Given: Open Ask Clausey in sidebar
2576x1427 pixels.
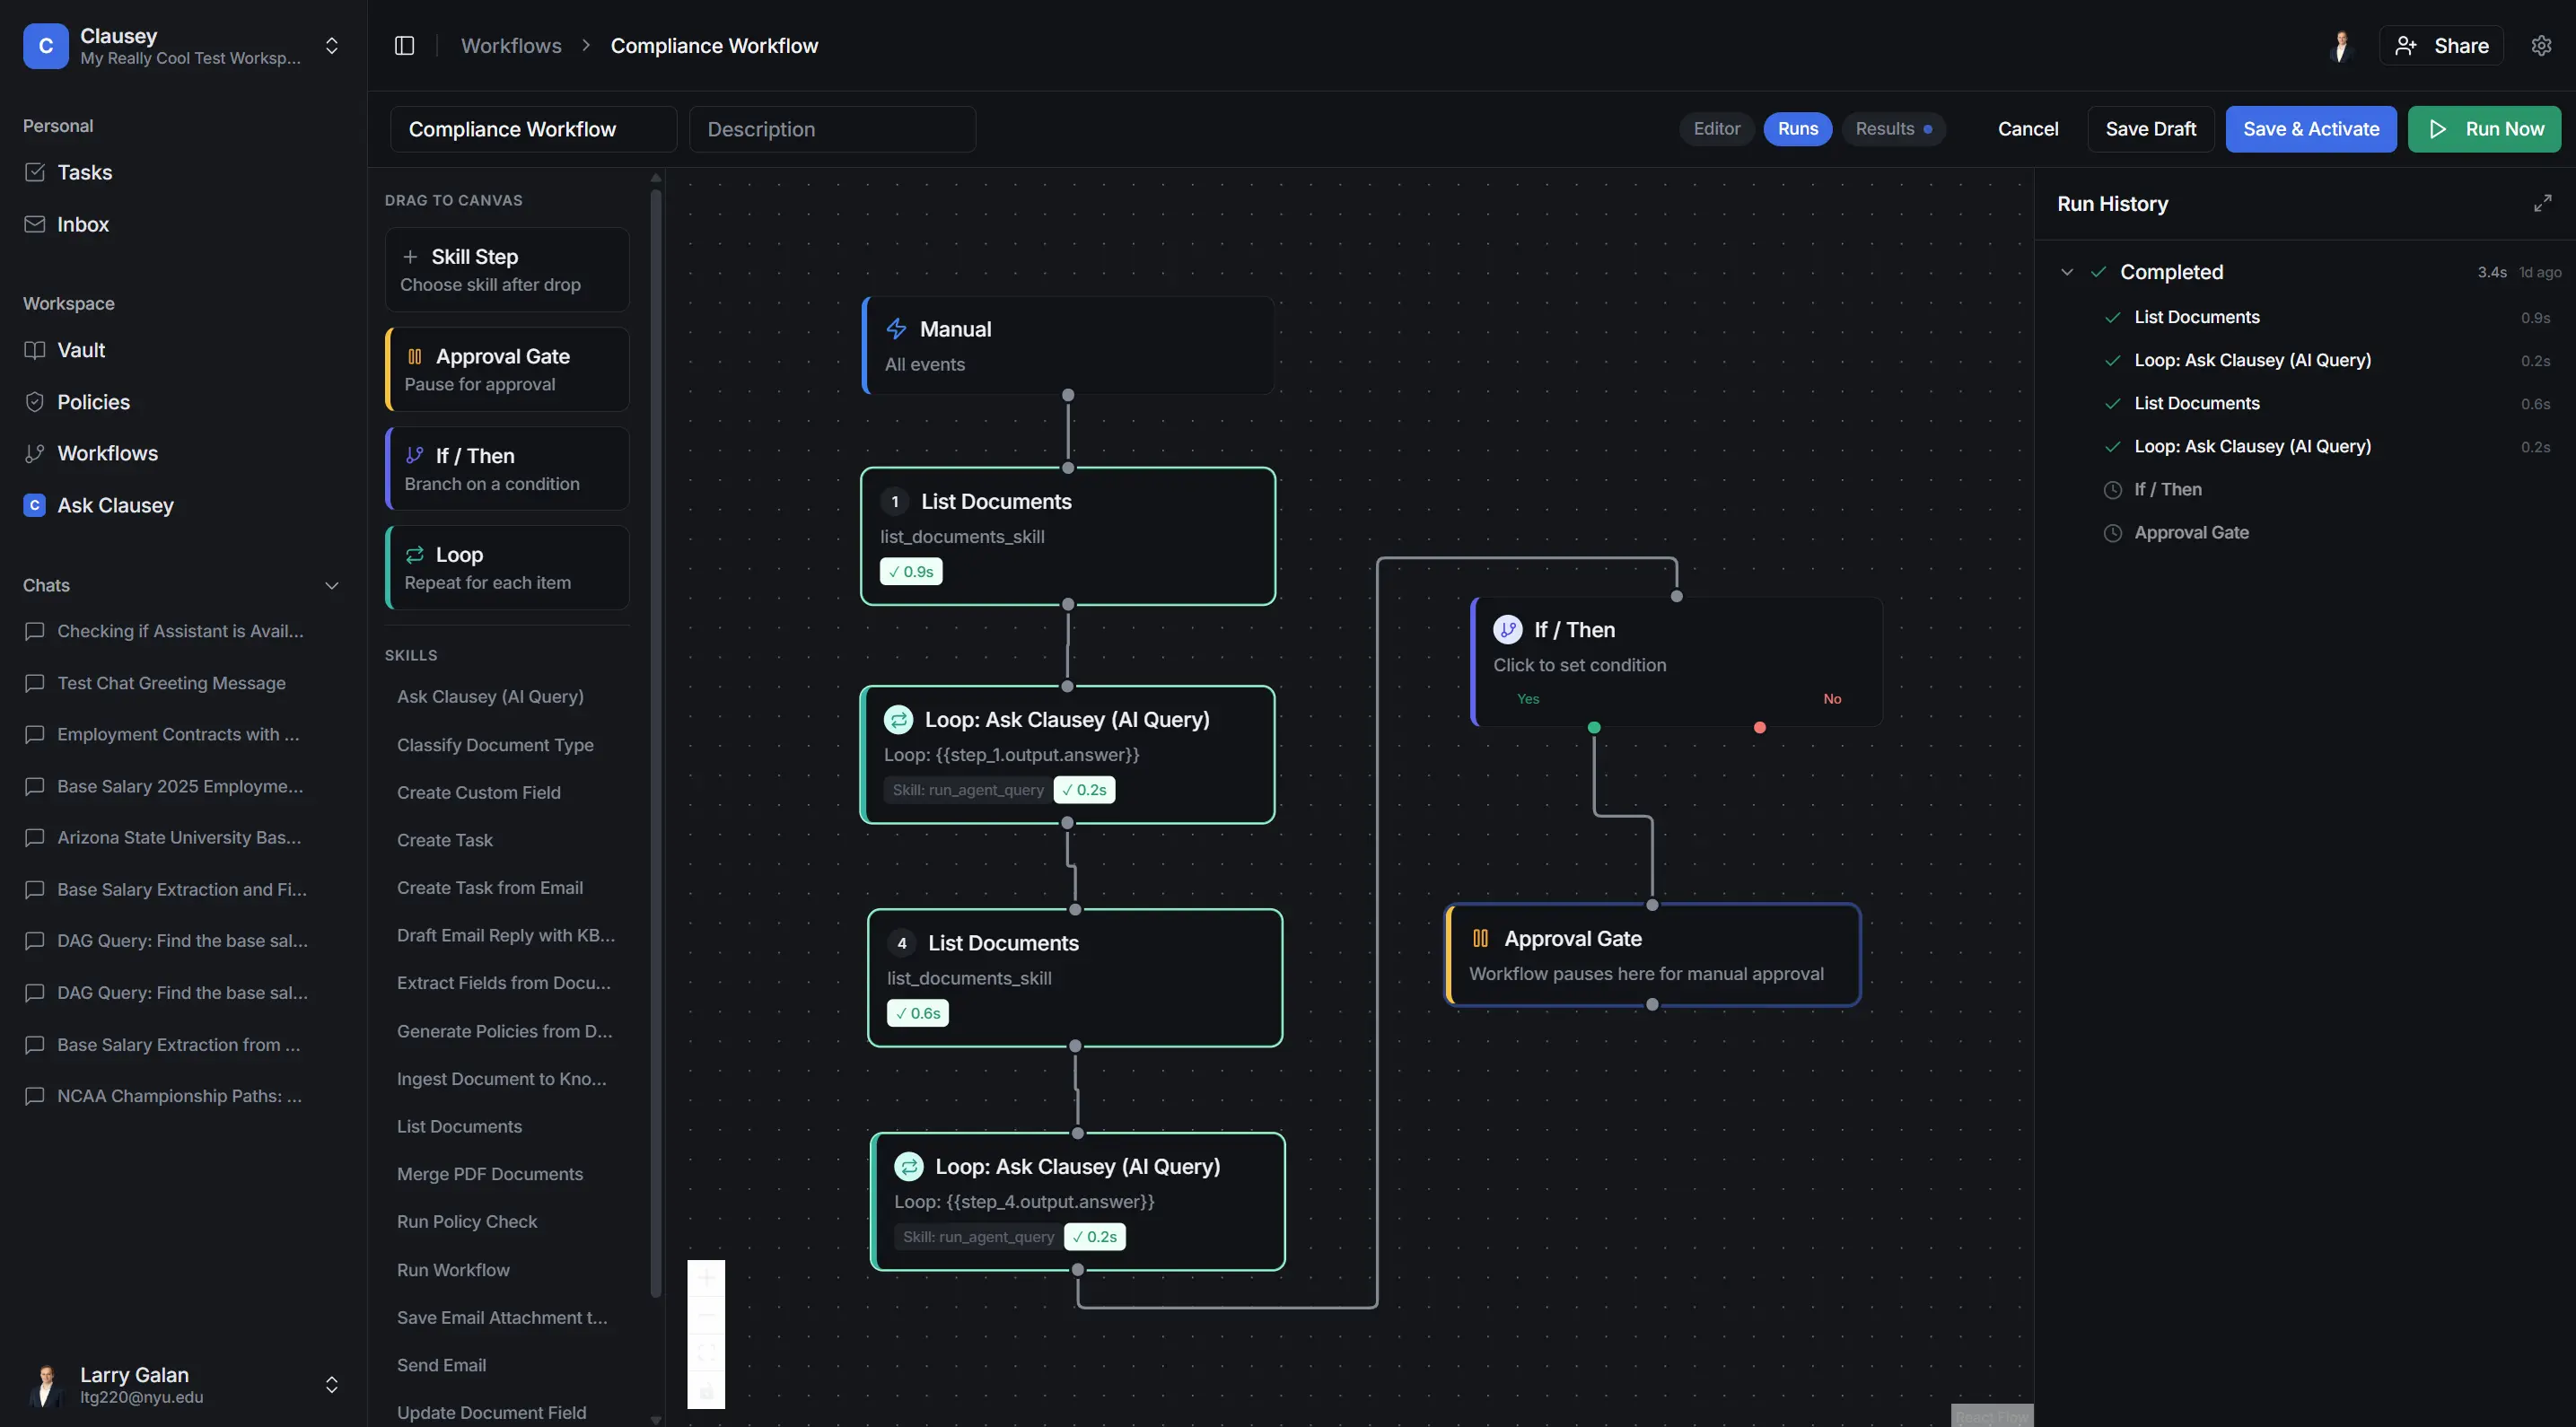Looking at the screenshot, I should 115,505.
